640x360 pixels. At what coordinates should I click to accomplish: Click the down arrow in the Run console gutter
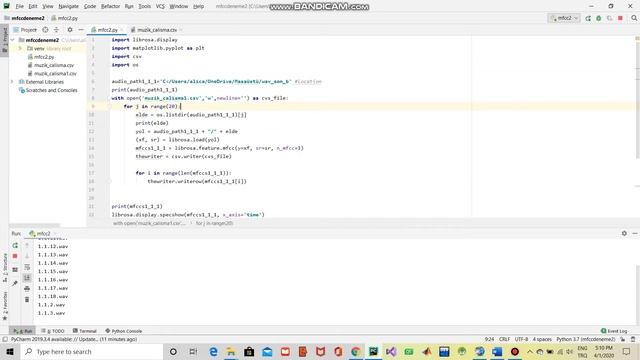27,256
